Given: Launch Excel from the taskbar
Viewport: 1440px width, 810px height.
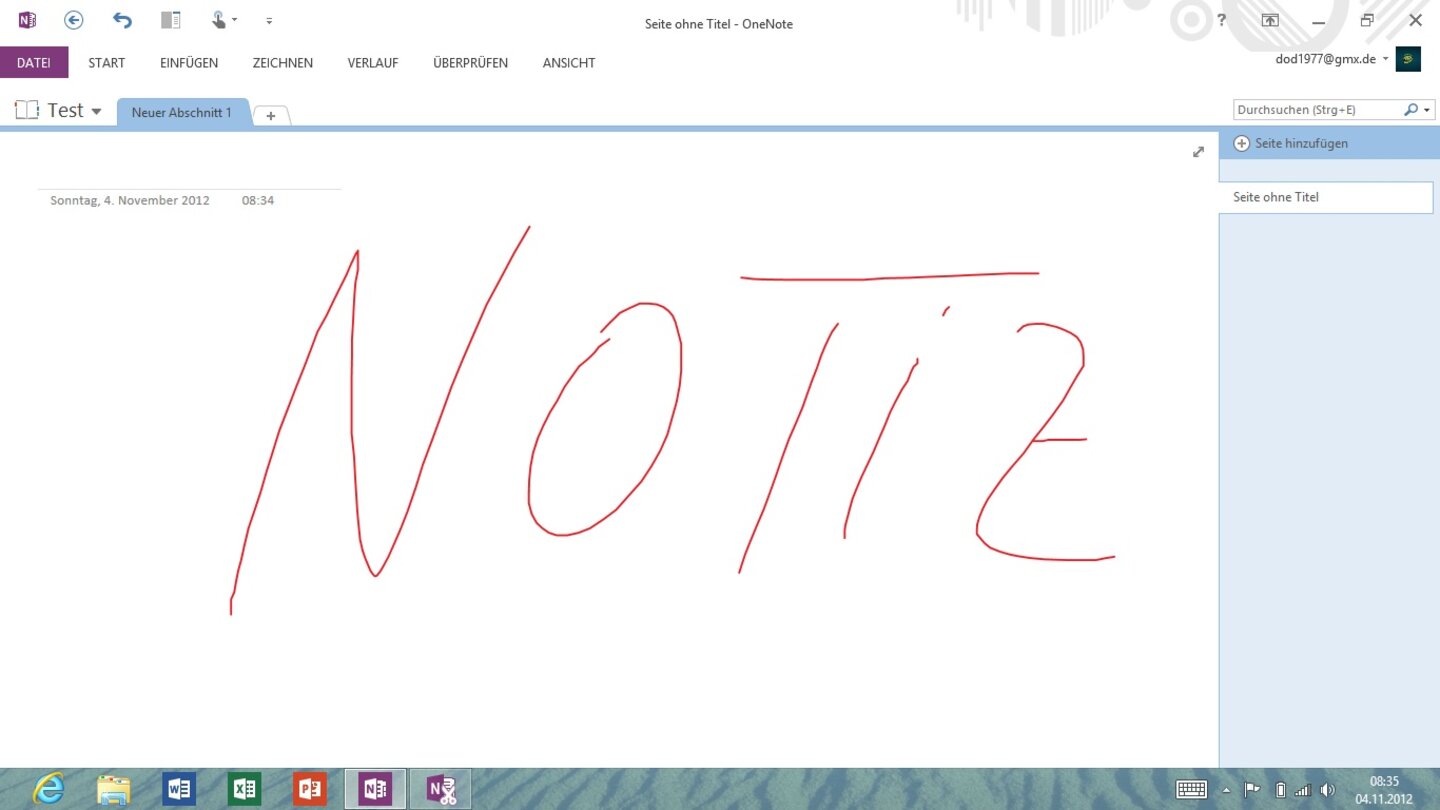Looking at the screenshot, I should click(x=244, y=789).
